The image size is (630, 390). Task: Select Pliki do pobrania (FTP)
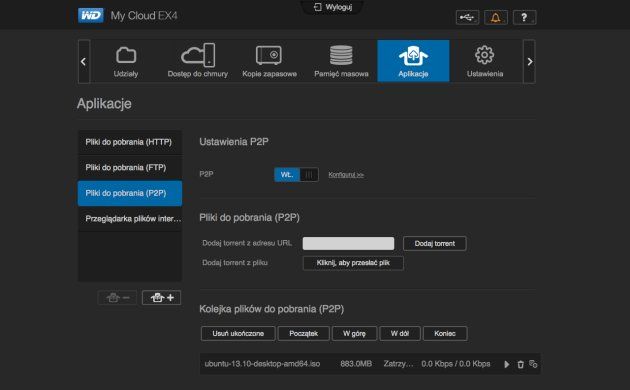tap(130, 167)
